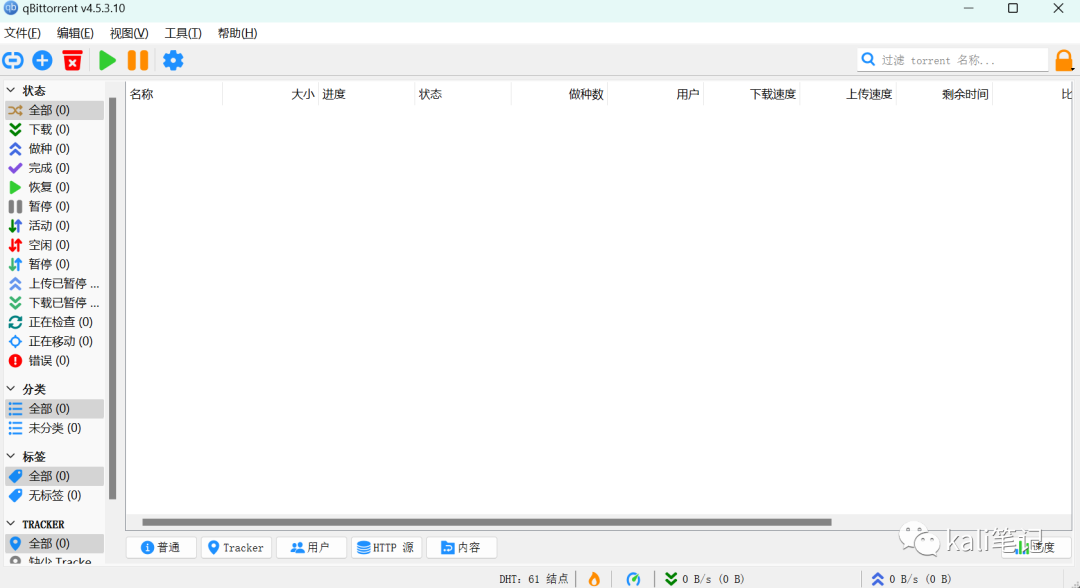Click the orange lock UI icon
The width and height of the screenshot is (1080, 588).
tap(1064, 61)
